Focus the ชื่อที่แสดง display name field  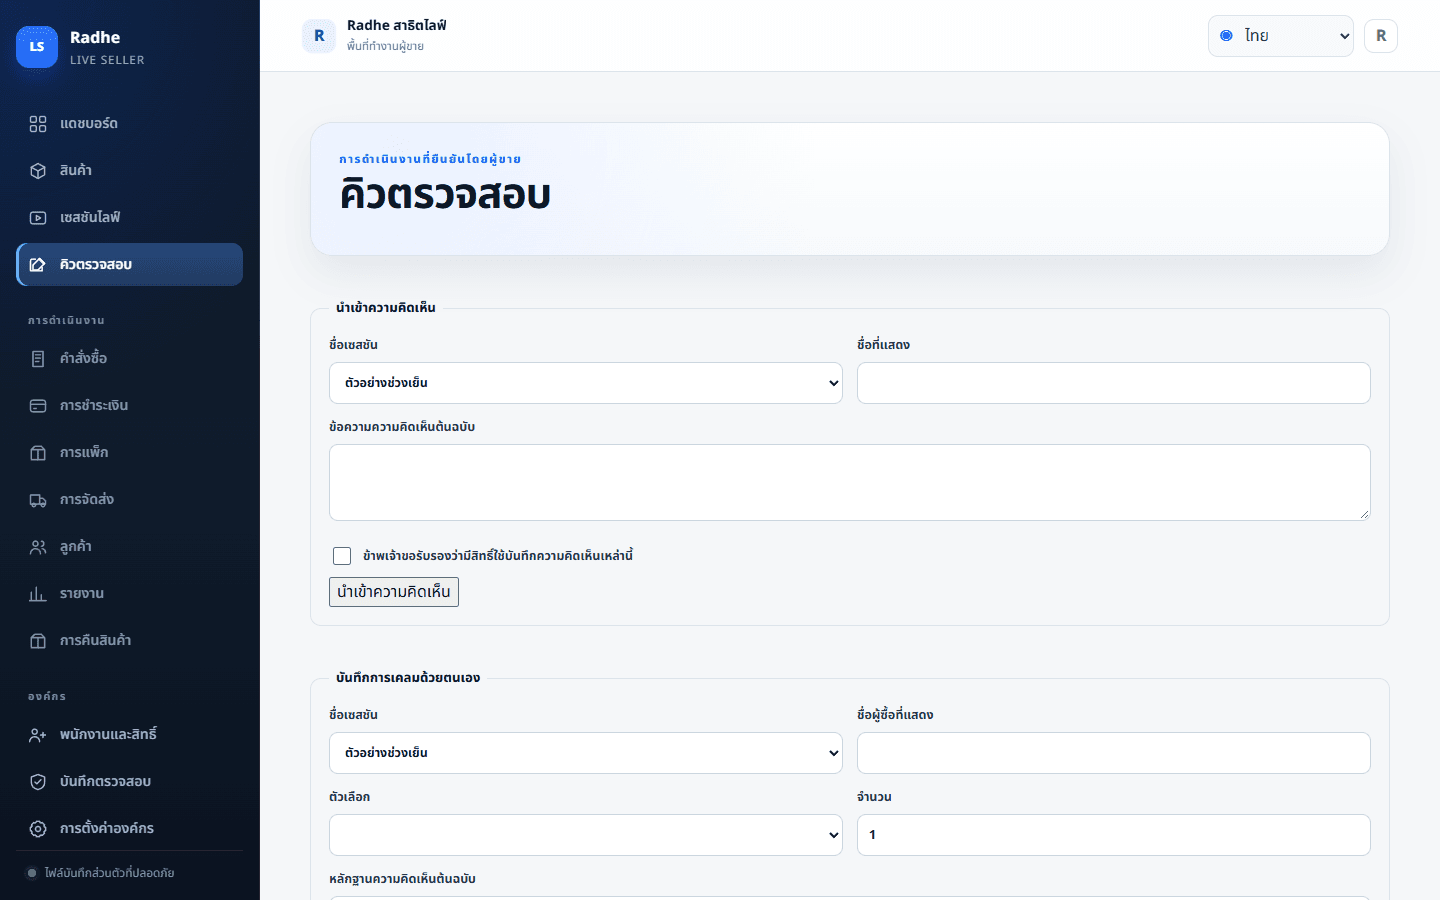(1114, 383)
